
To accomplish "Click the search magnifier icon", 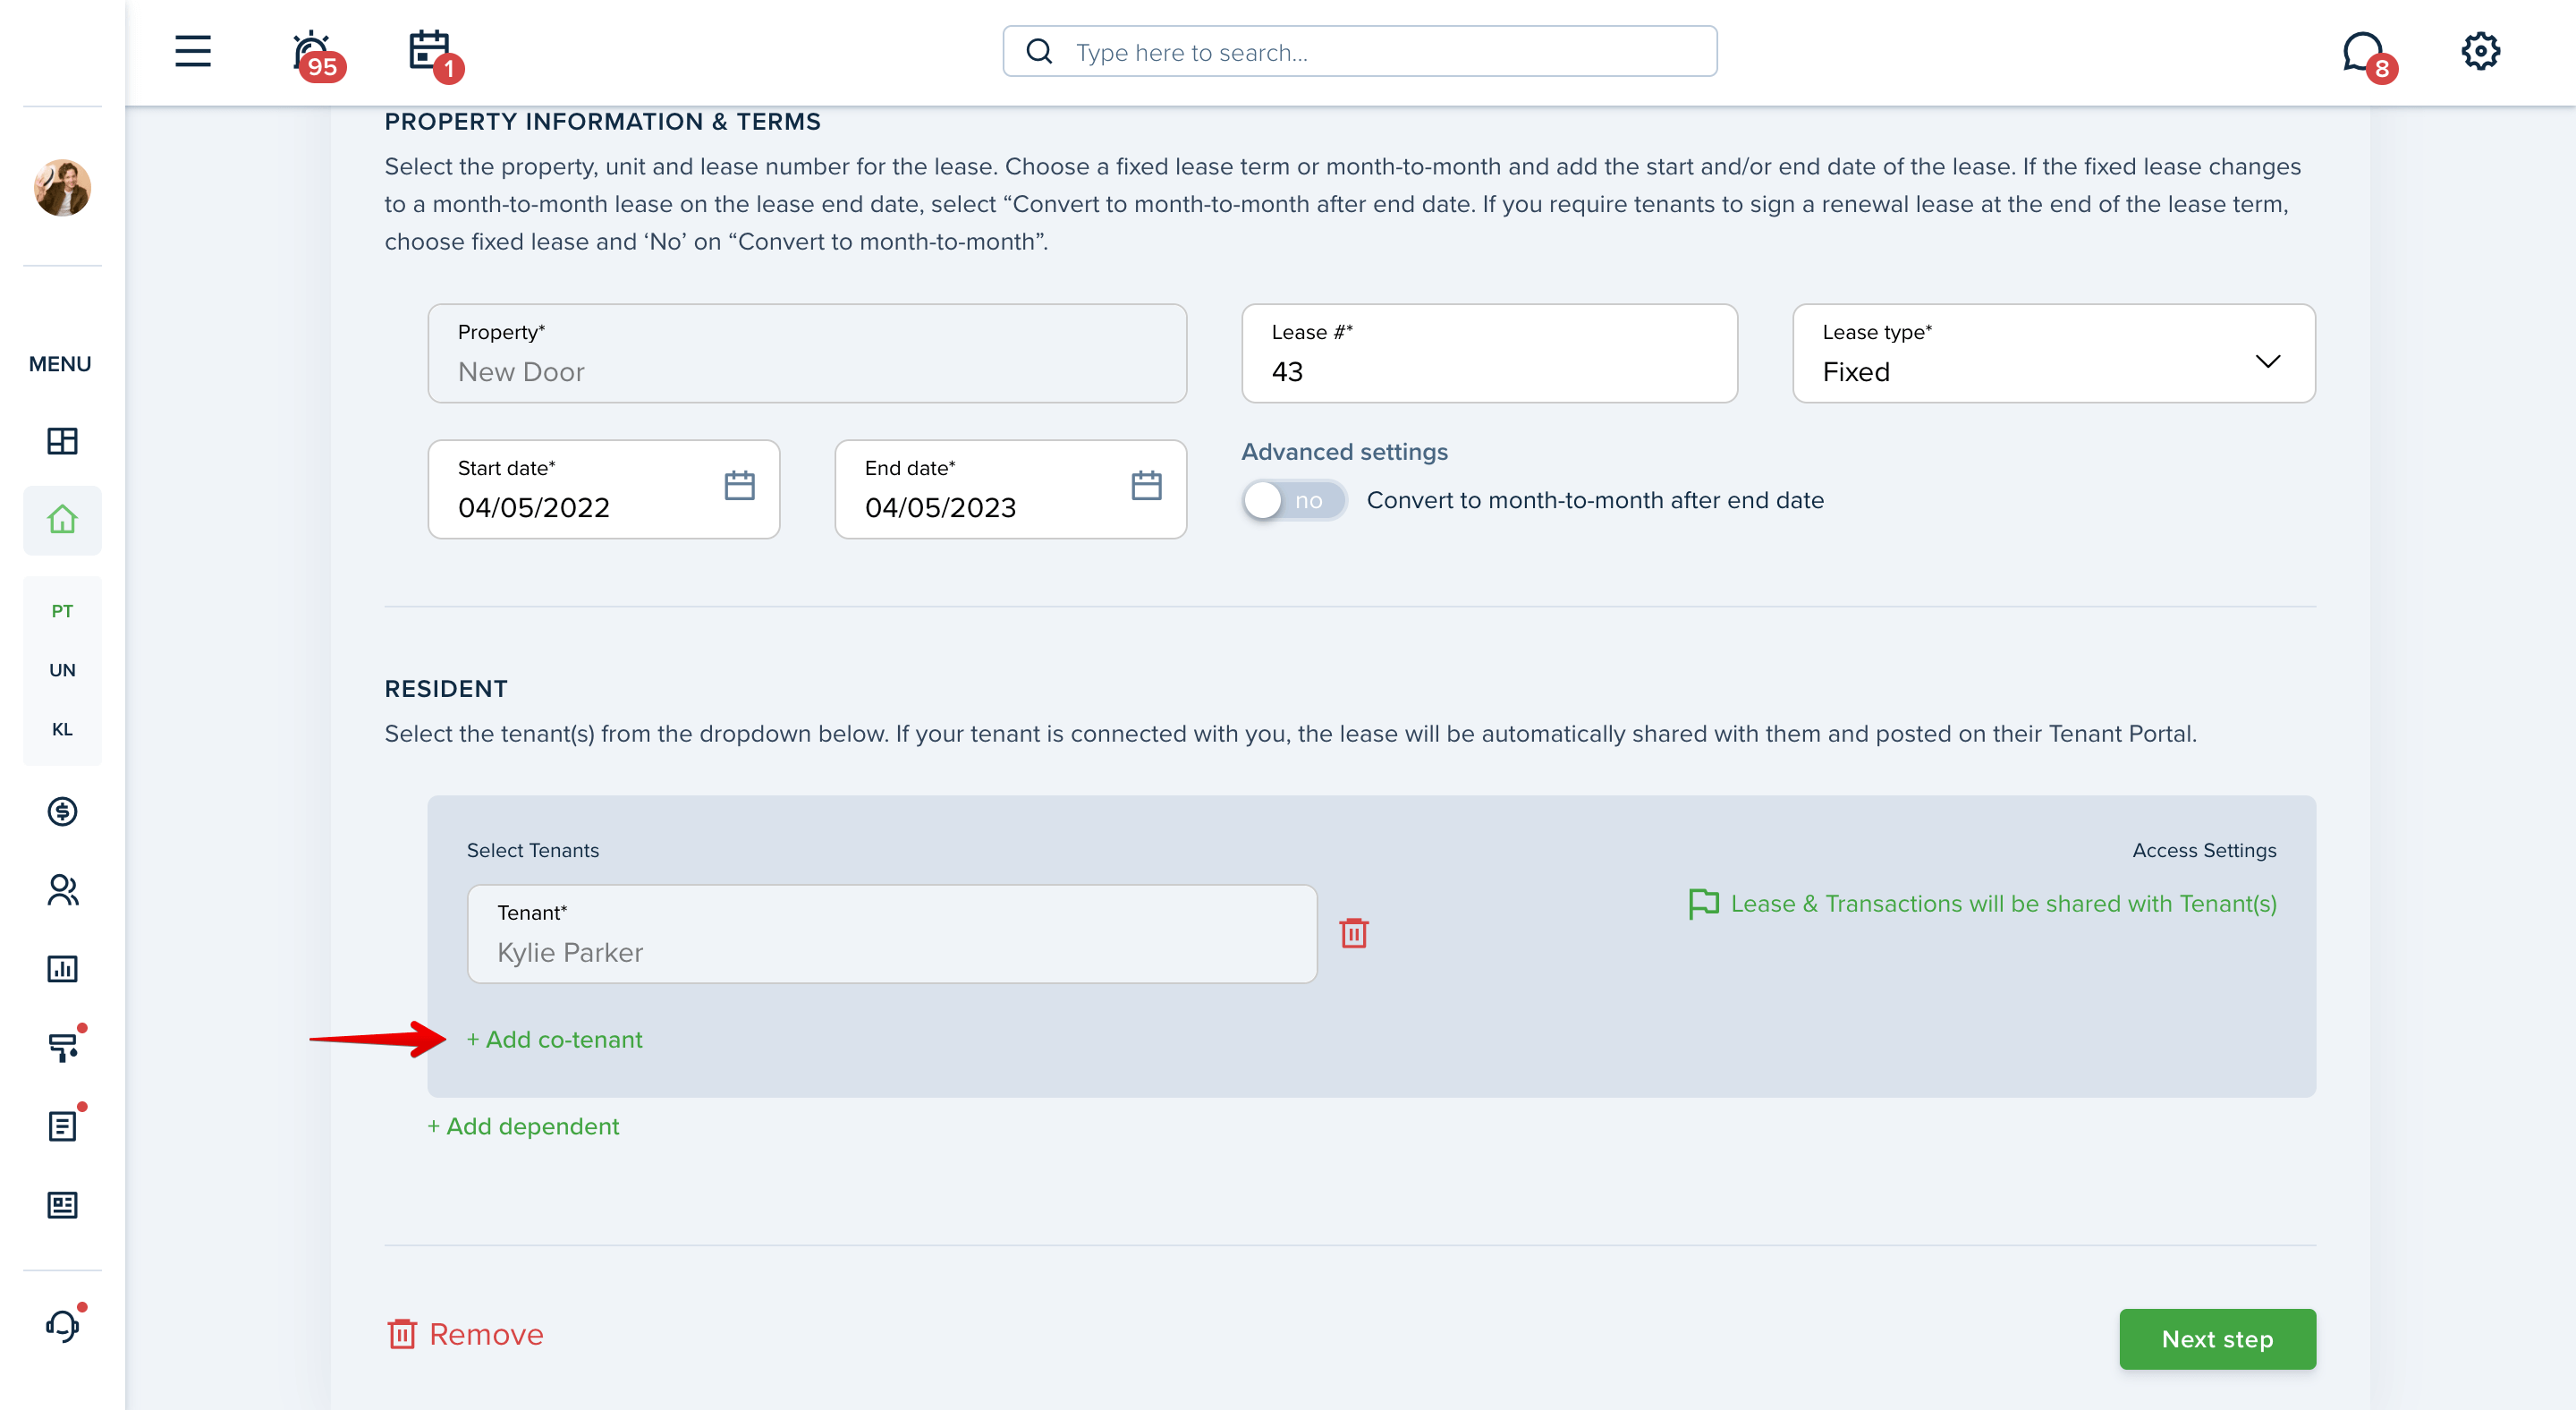I will tap(1039, 51).
